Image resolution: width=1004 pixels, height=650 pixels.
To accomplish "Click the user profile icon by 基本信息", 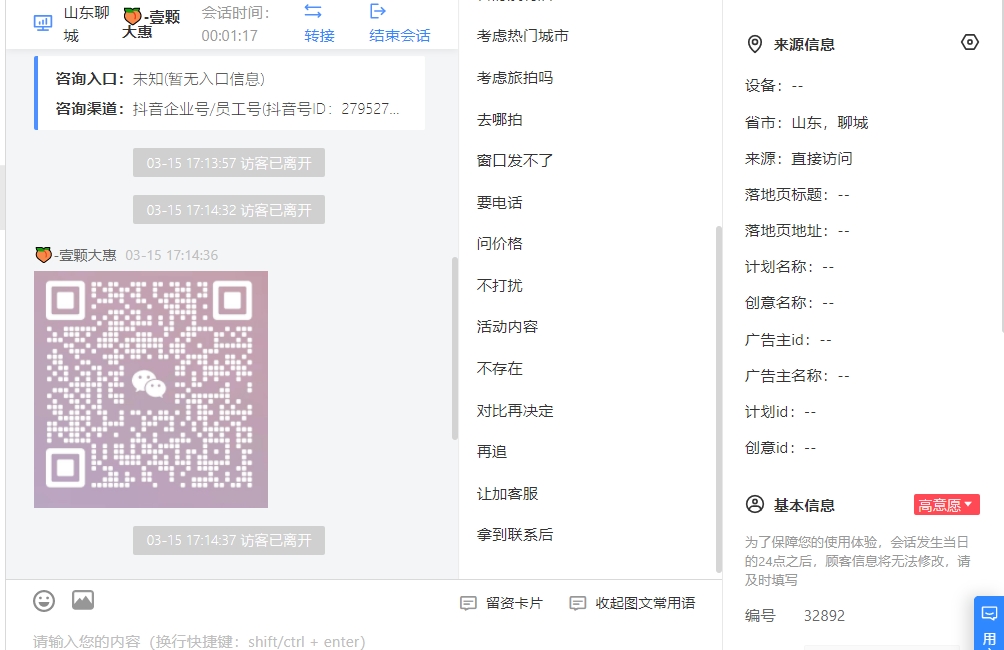I will 755,505.
